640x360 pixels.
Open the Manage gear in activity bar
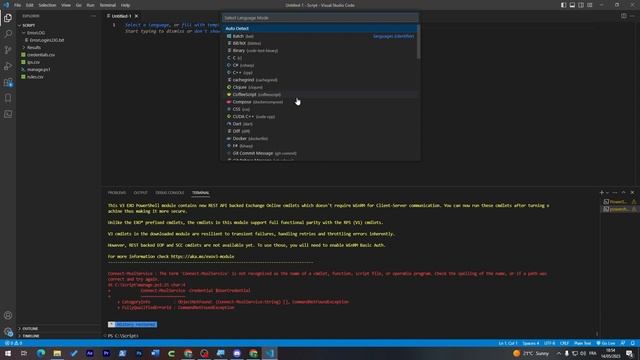point(8,331)
